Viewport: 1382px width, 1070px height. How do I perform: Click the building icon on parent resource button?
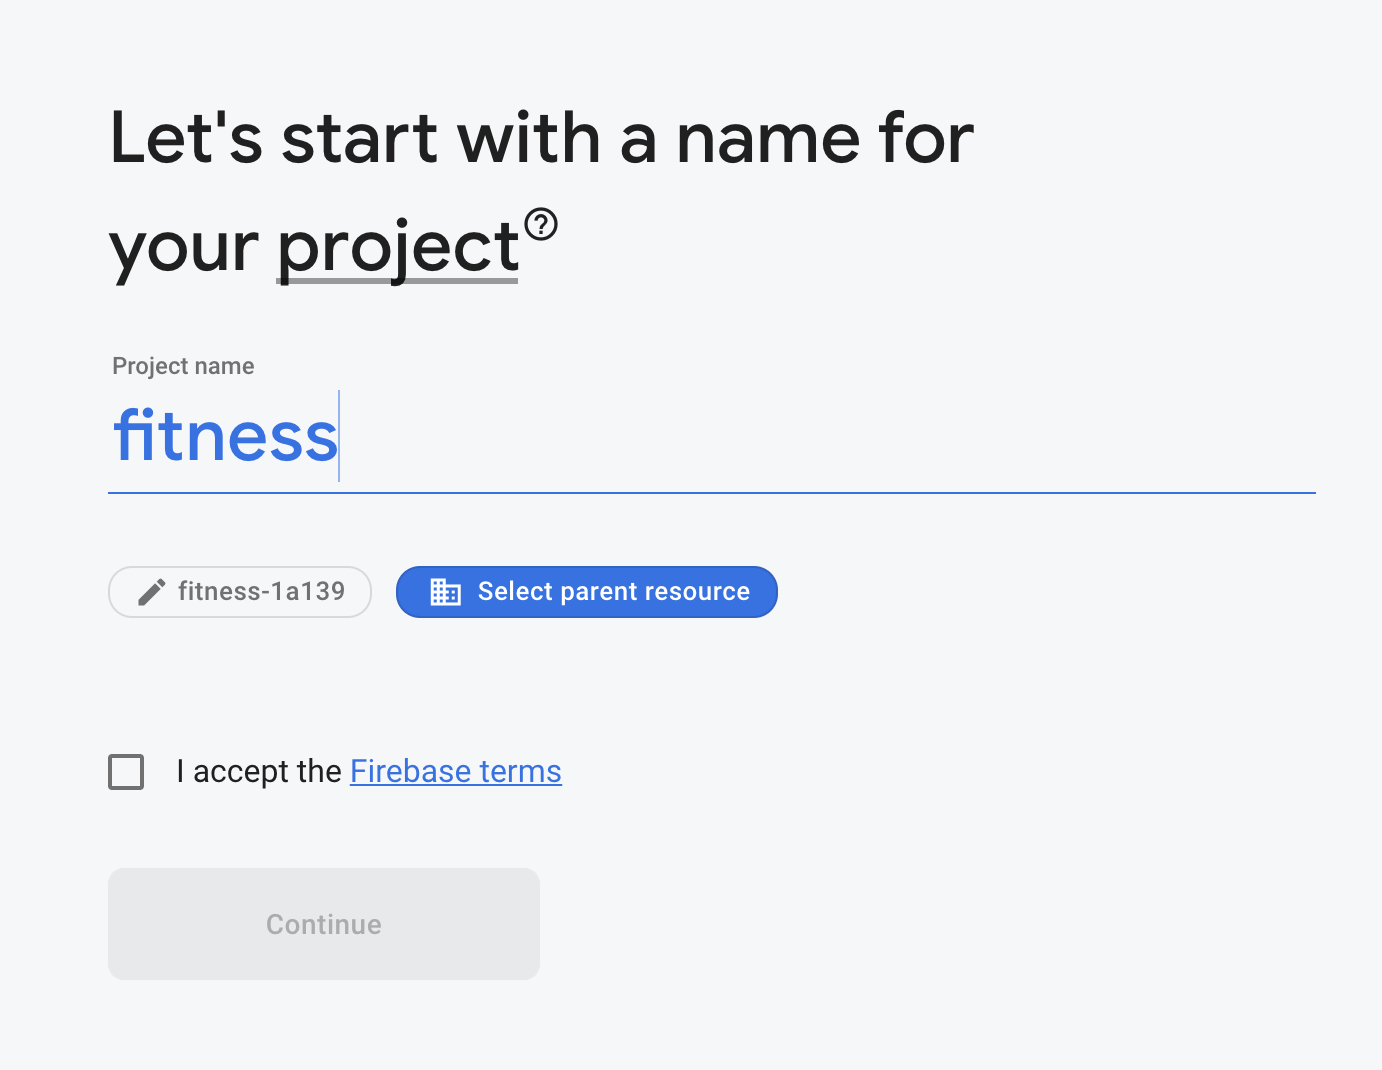point(446,592)
